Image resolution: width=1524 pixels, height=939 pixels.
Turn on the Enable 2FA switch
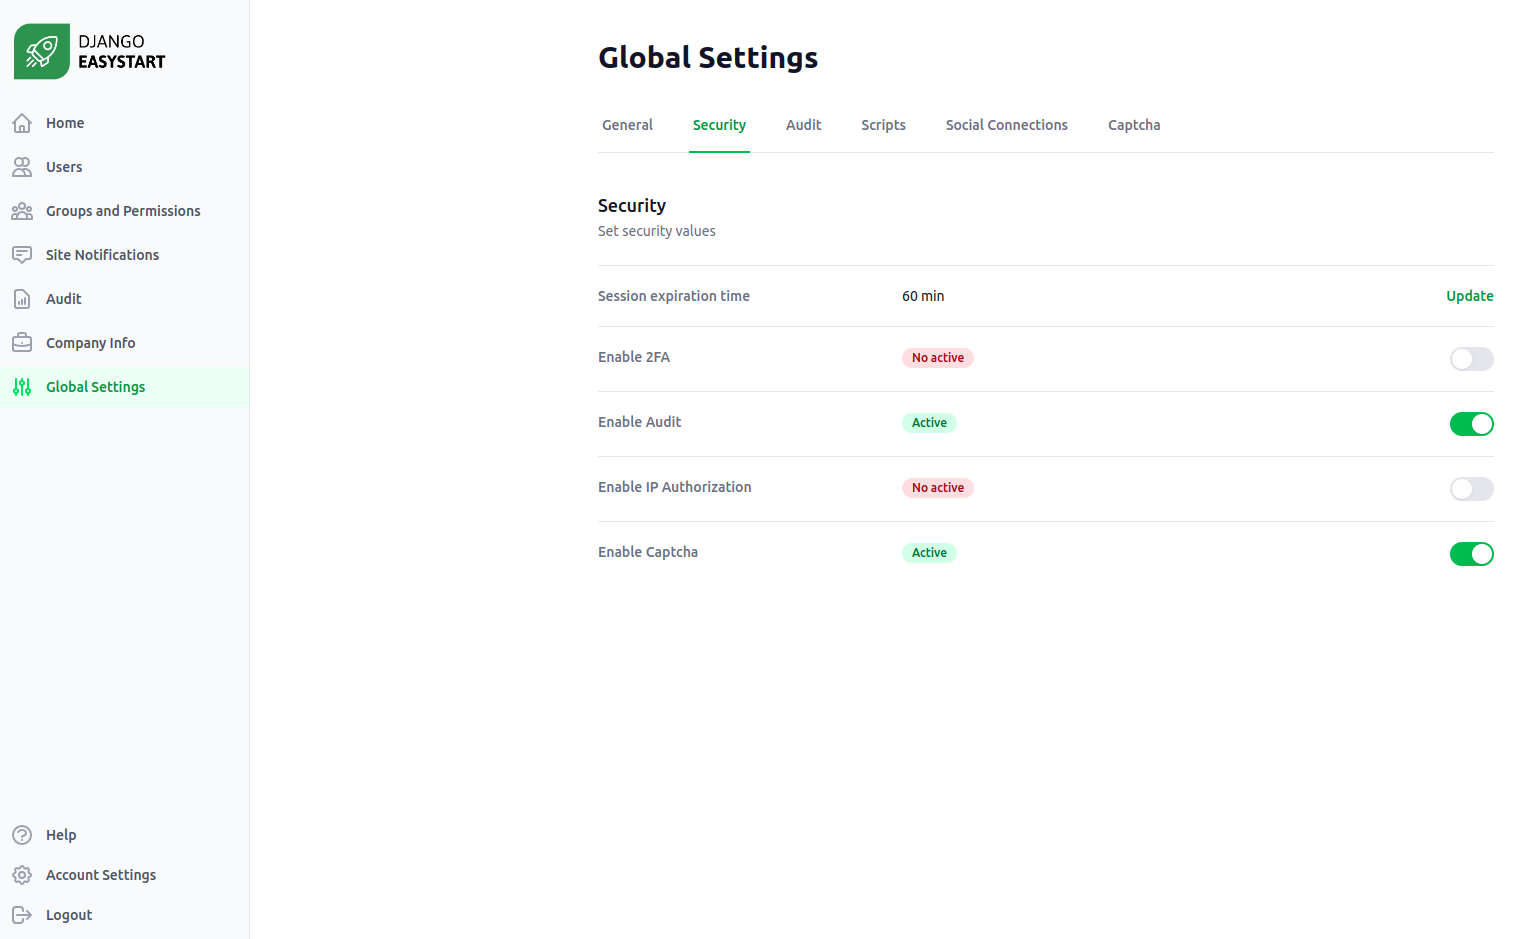pyautogui.click(x=1471, y=359)
